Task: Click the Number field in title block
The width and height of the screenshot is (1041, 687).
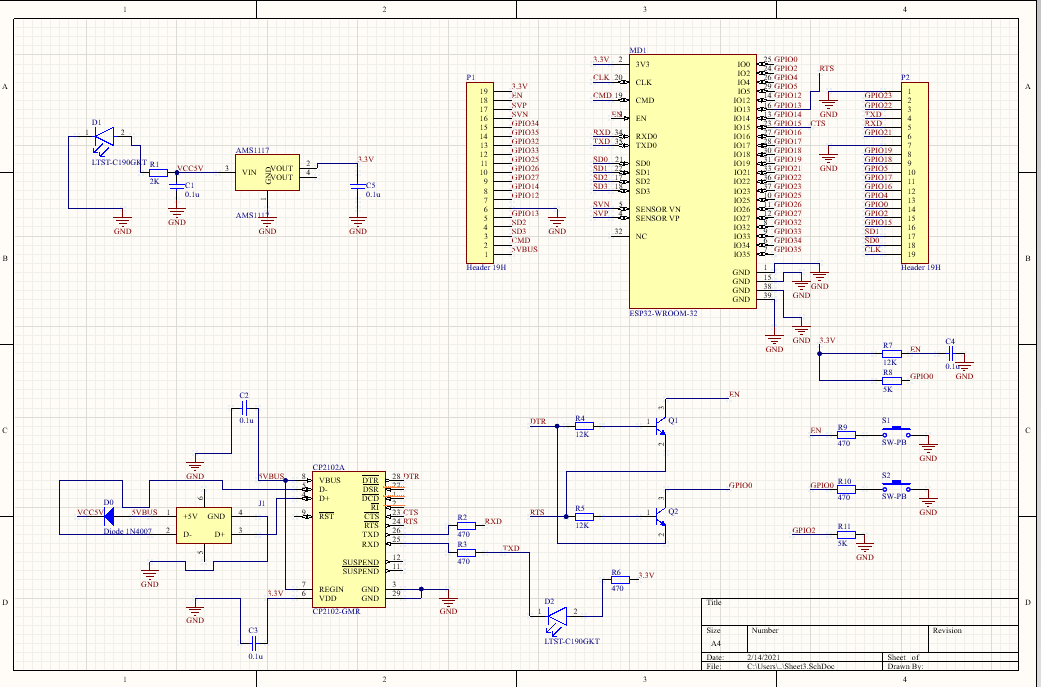Action: [839, 639]
